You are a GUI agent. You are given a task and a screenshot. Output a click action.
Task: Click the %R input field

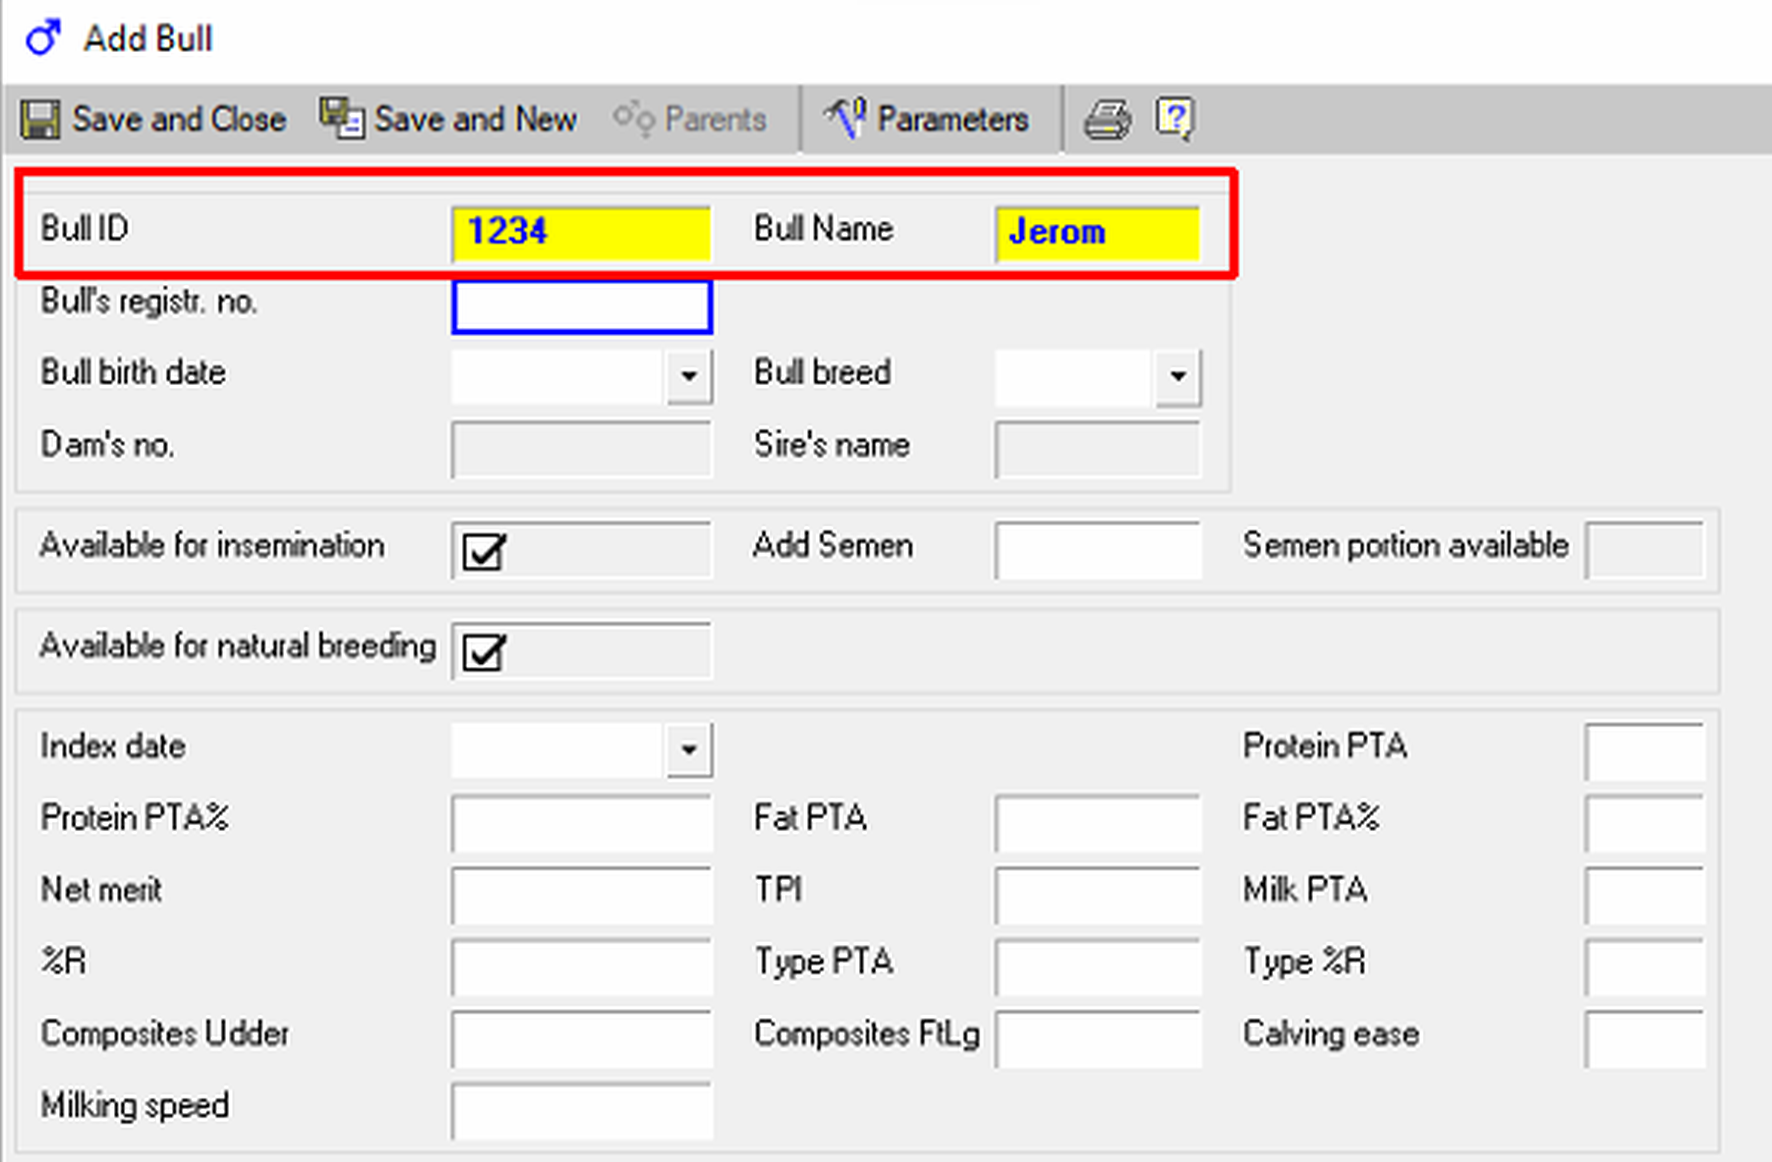(x=581, y=967)
